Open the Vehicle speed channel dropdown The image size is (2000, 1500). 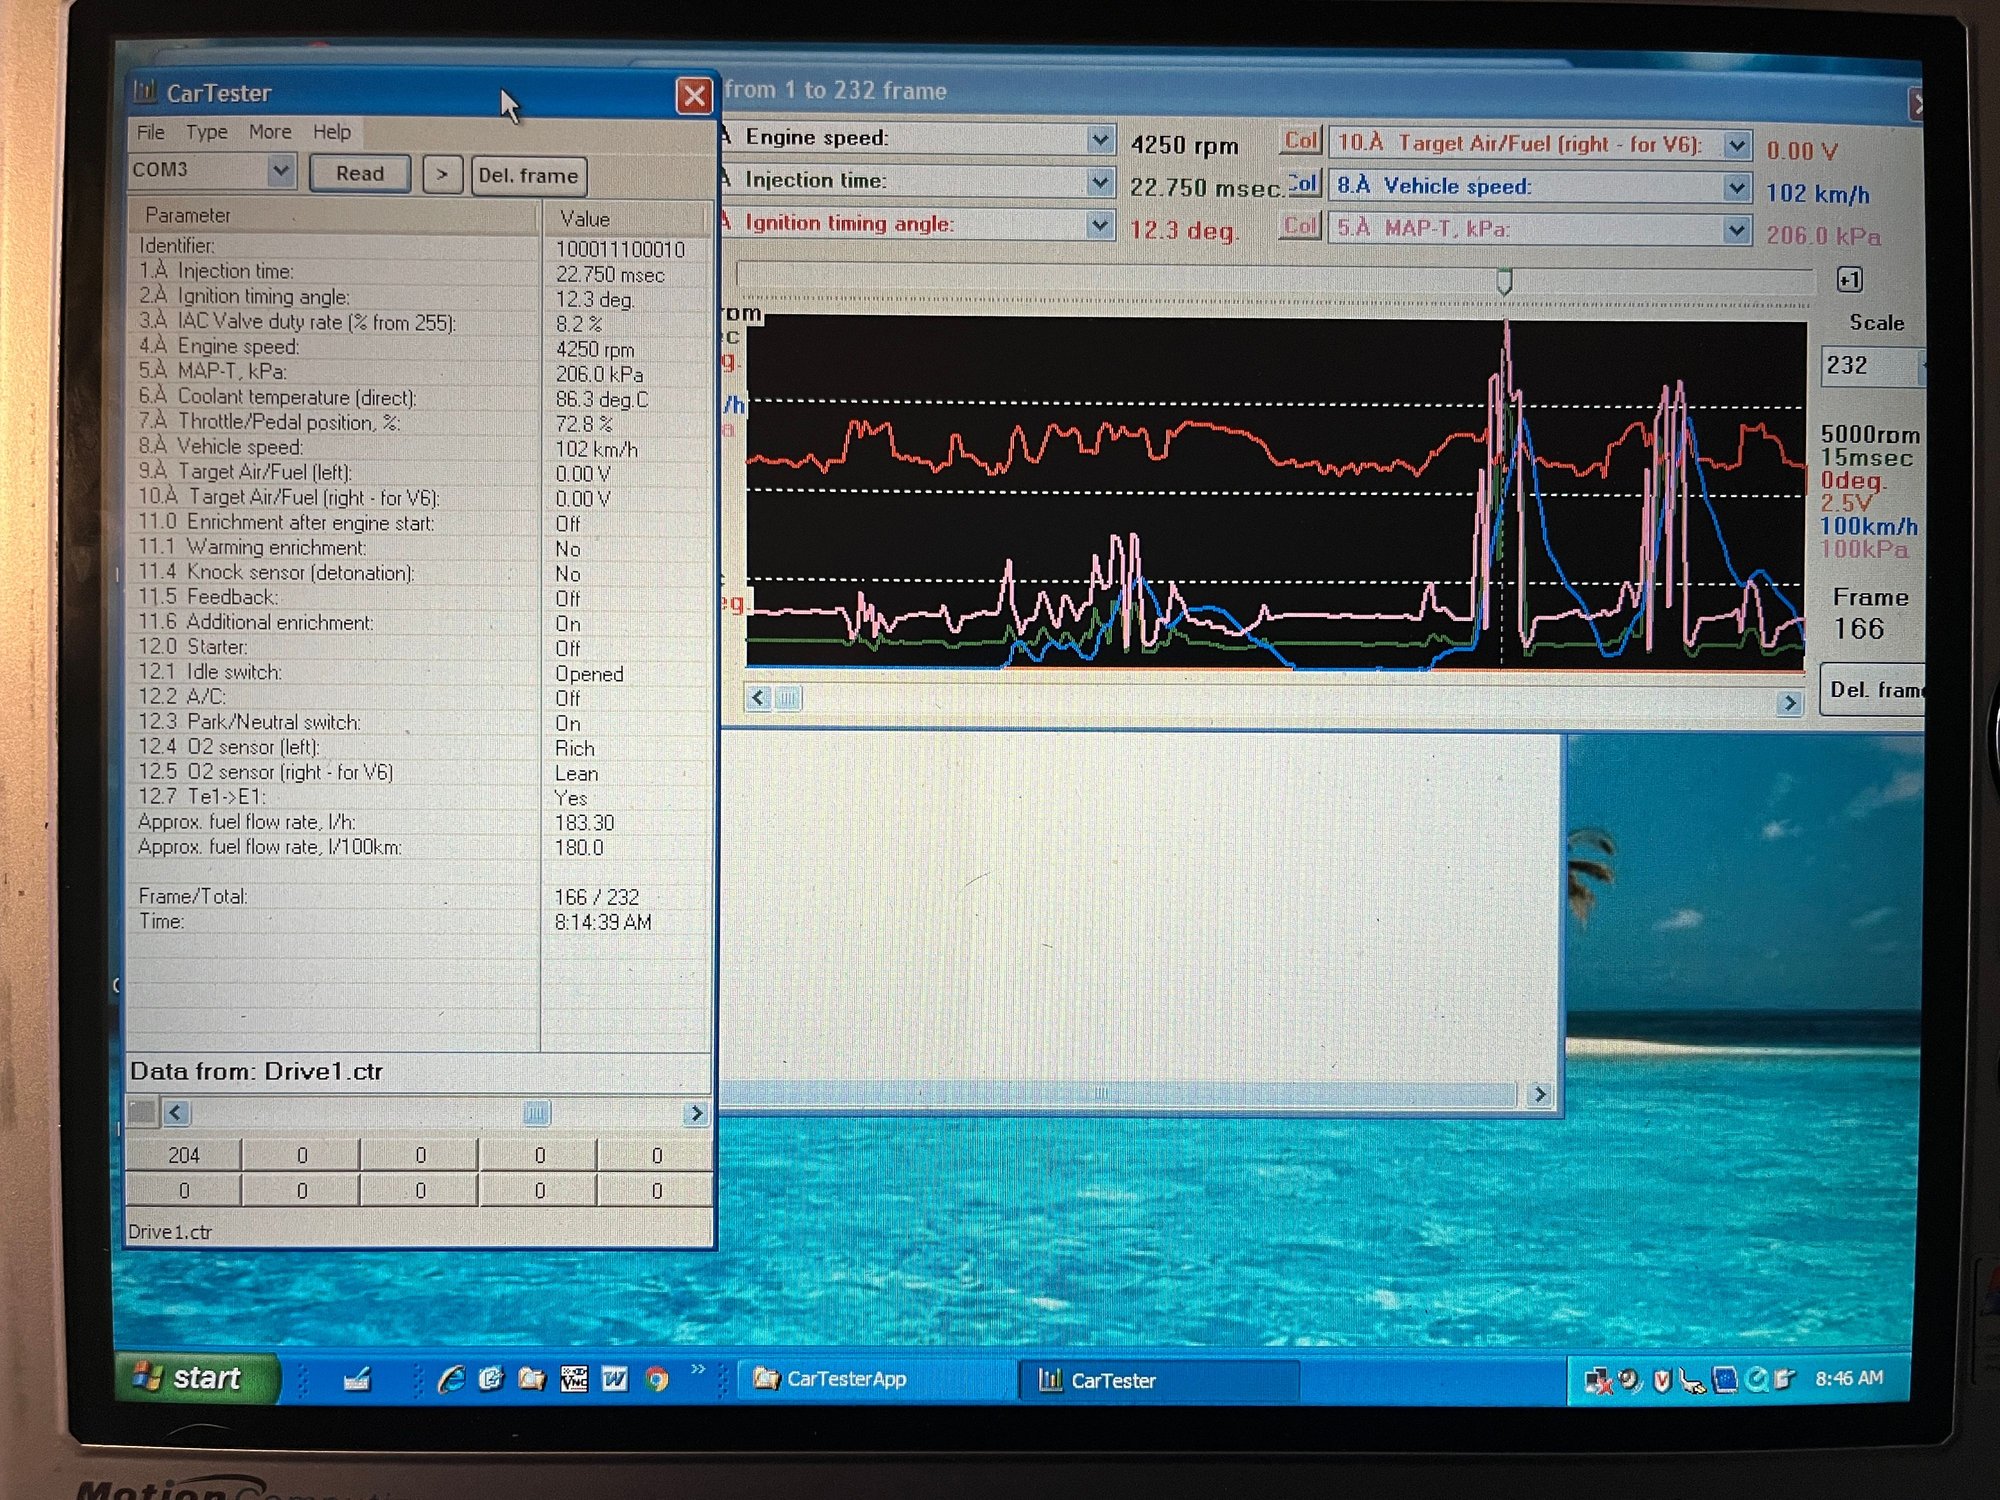[1736, 188]
